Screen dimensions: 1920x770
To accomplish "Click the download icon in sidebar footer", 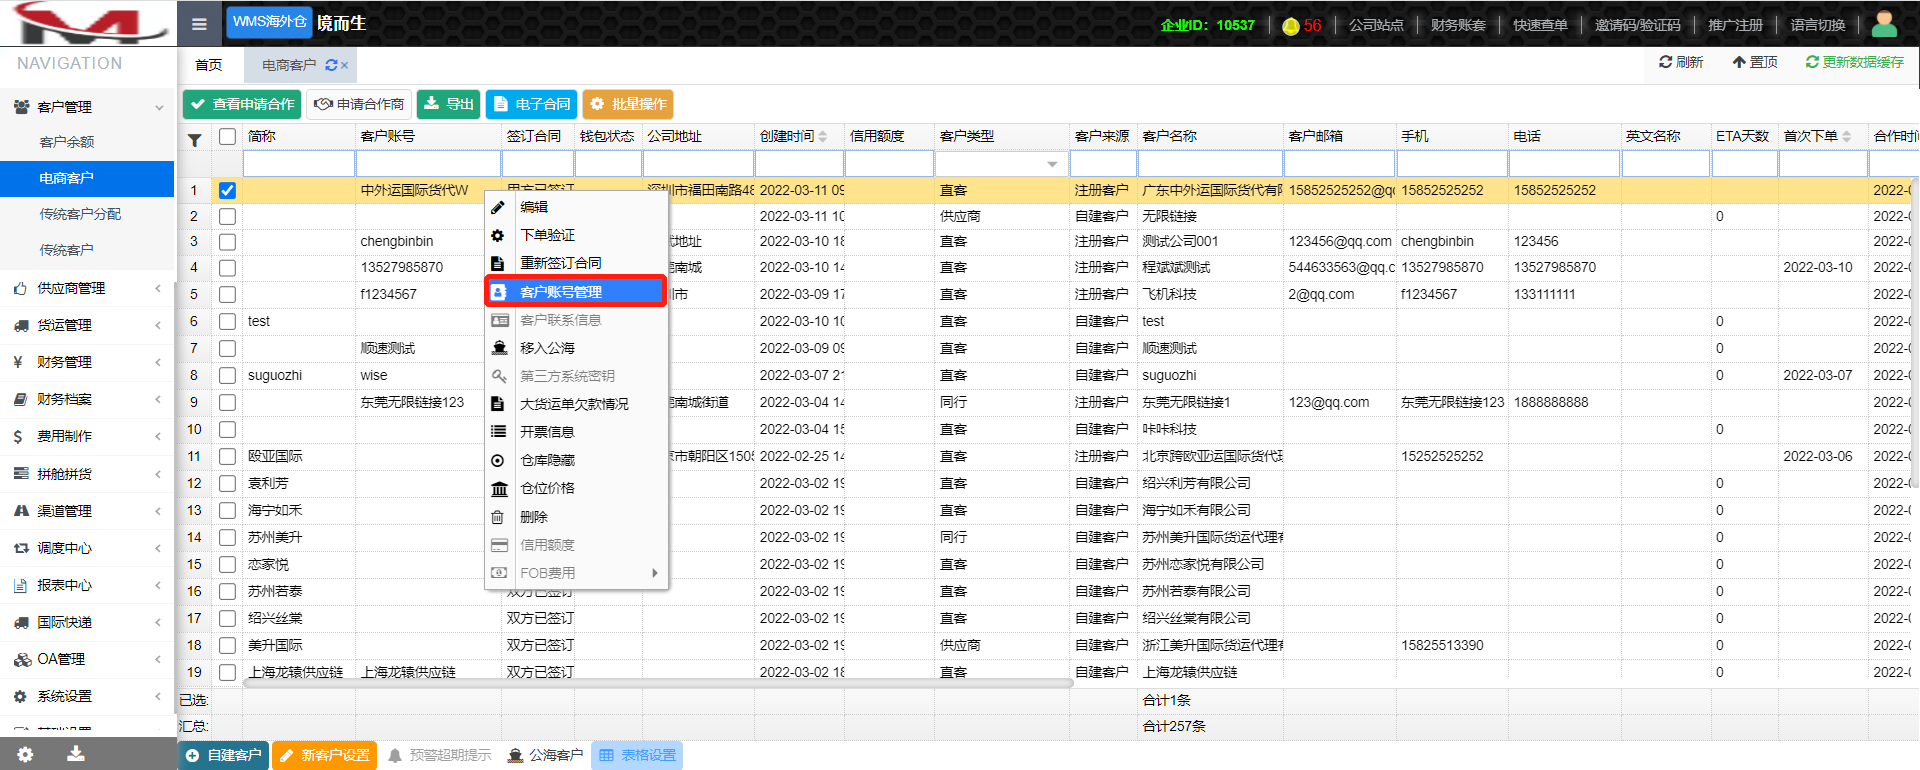I will pyautogui.click(x=75, y=754).
